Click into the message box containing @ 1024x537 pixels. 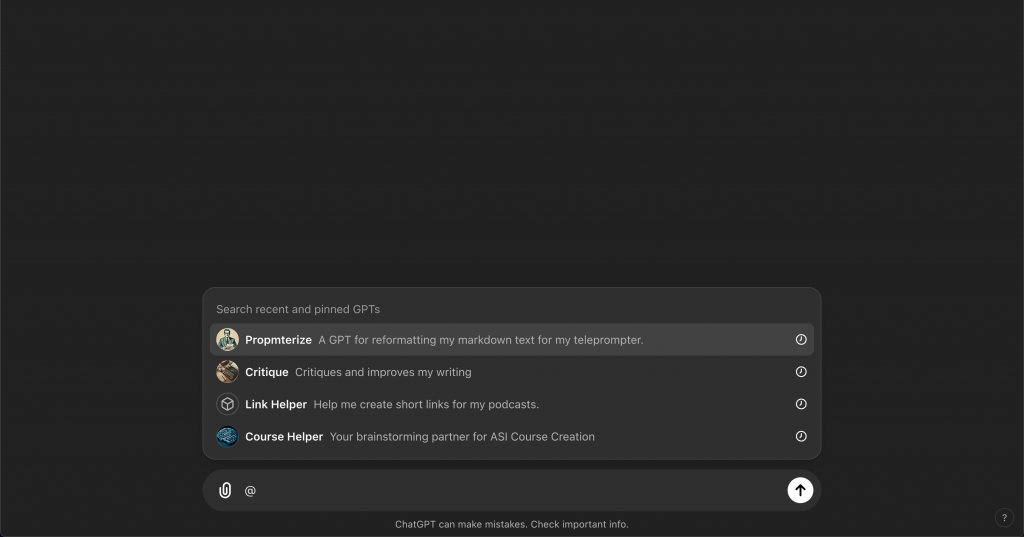500,490
